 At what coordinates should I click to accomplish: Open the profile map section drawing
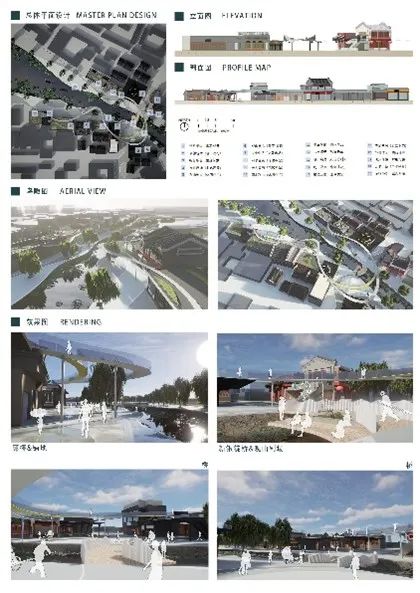pos(294,90)
